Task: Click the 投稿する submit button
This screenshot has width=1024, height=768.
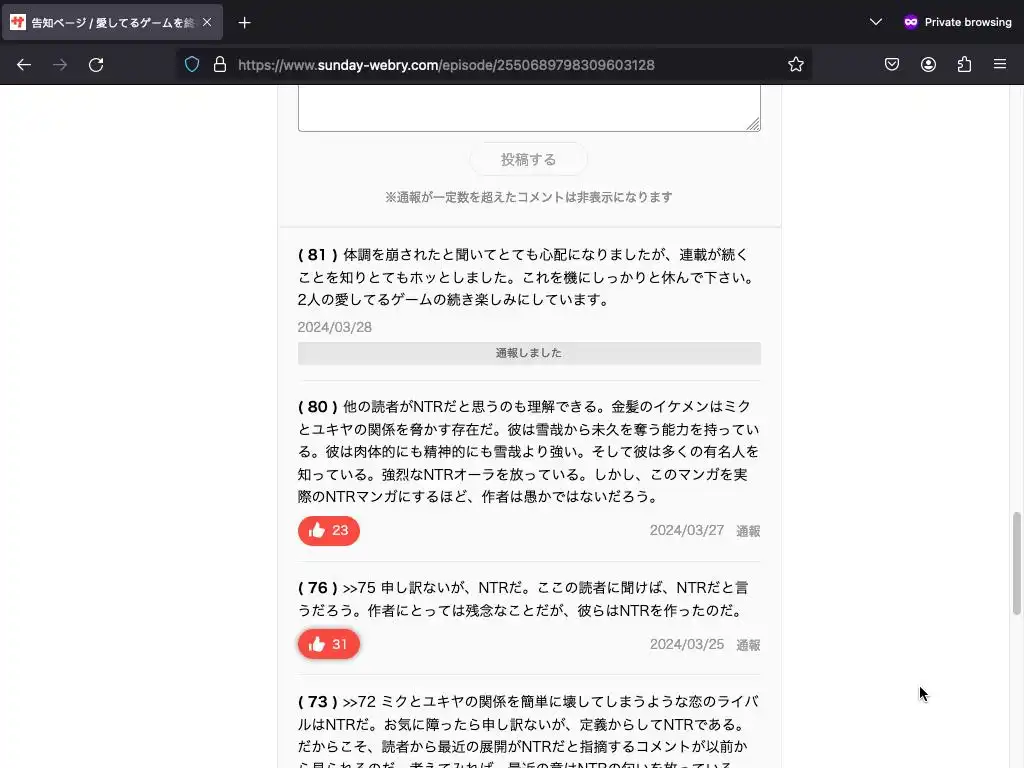Action: tap(528, 159)
